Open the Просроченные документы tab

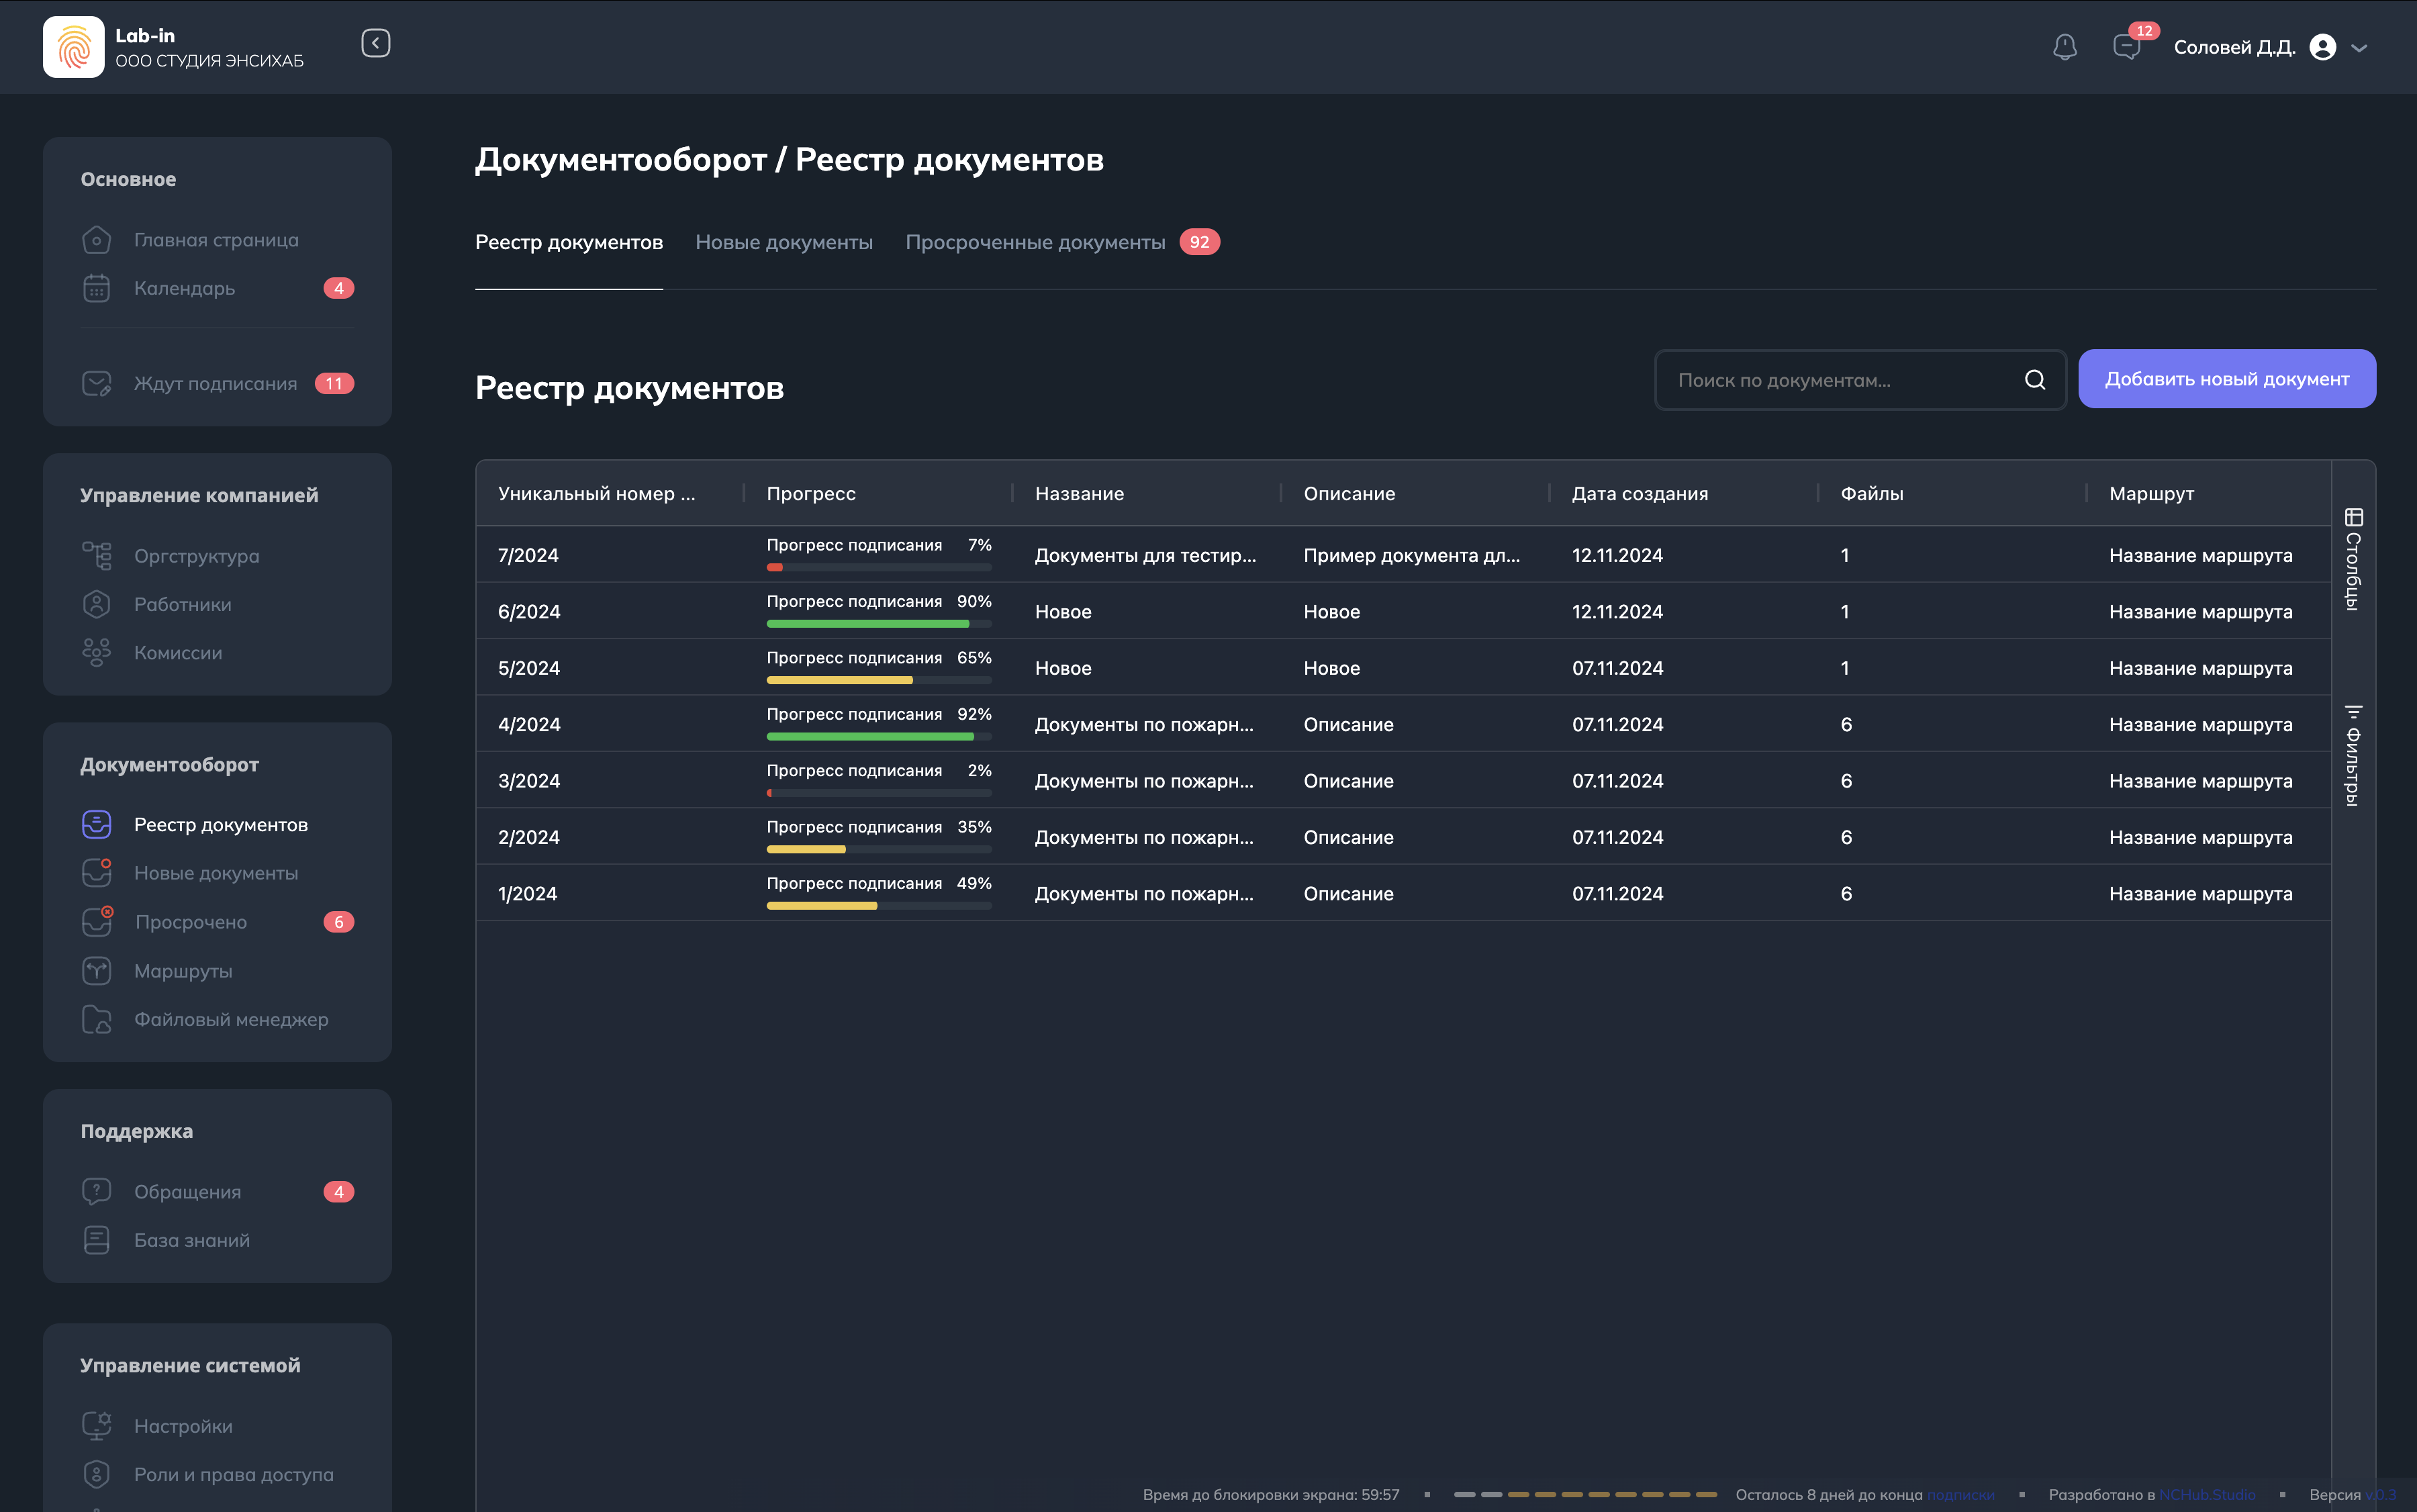tap(1034, 243)
